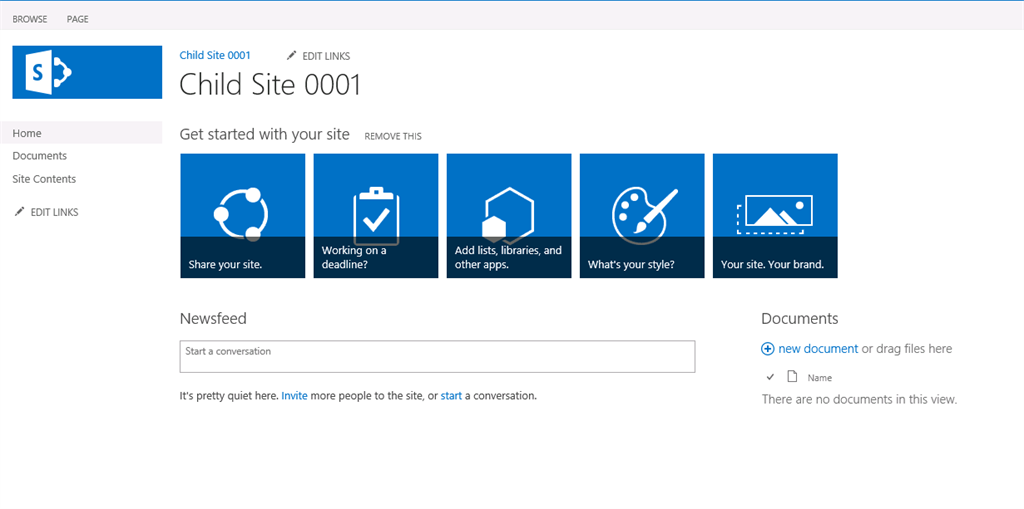Click the REMOVE THIS link
The height and width of the screenshot is (509, 1024).
(x=393, y=136)
